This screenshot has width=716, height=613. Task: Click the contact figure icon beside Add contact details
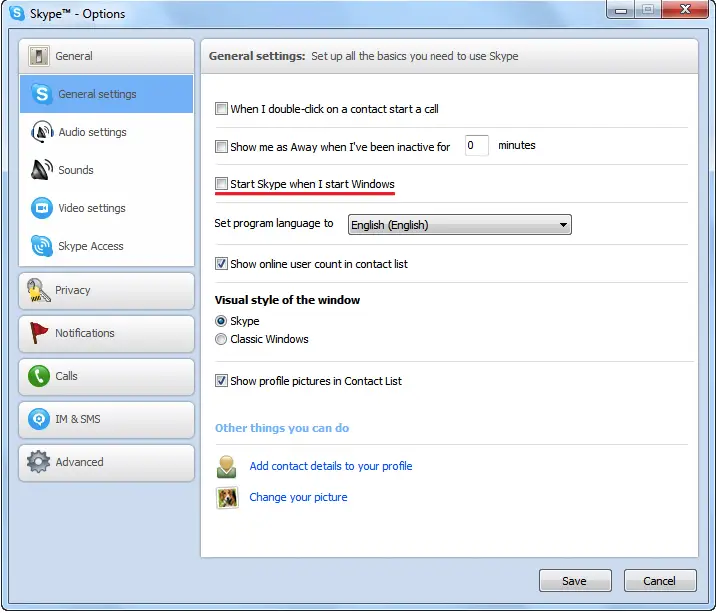[x=226, y=466]
